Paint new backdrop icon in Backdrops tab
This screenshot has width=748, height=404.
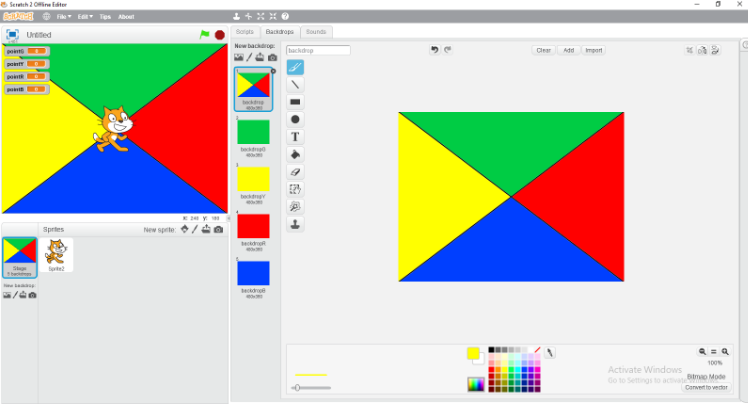point(249,57)
